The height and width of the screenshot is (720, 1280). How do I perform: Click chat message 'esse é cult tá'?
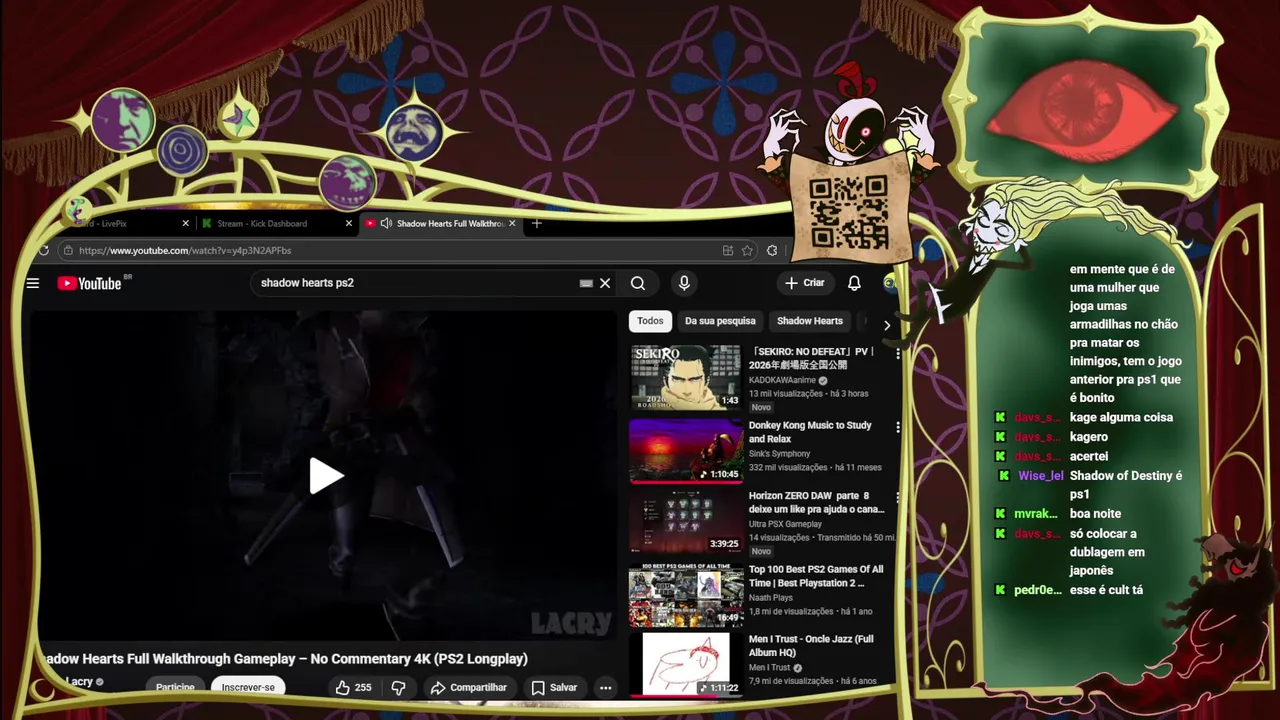[1106, 590]
